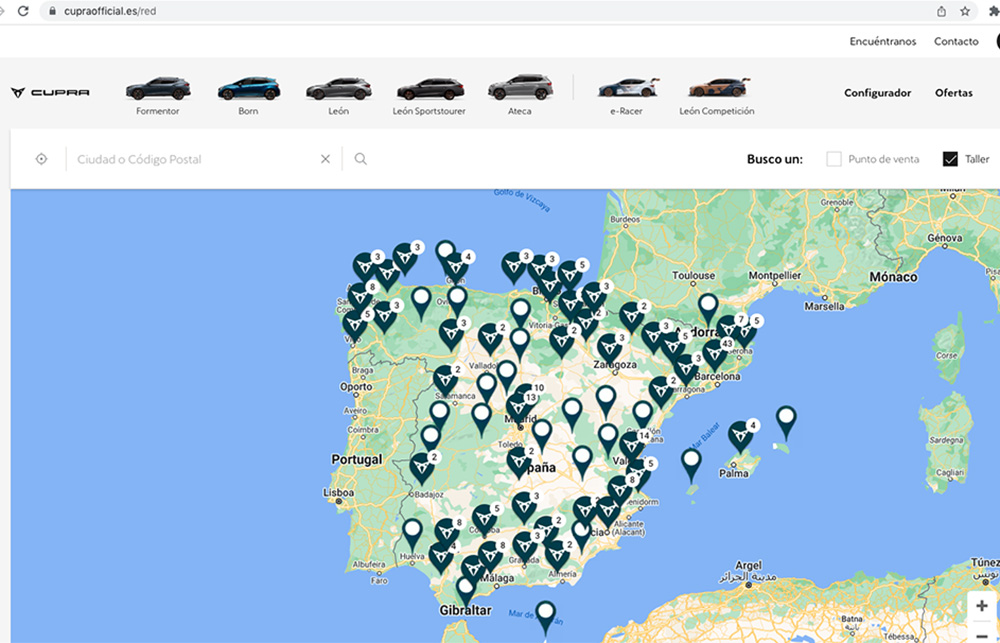Click the CUPRA logo
Viewport: 1000px width, 643px height.
(50, 90)
